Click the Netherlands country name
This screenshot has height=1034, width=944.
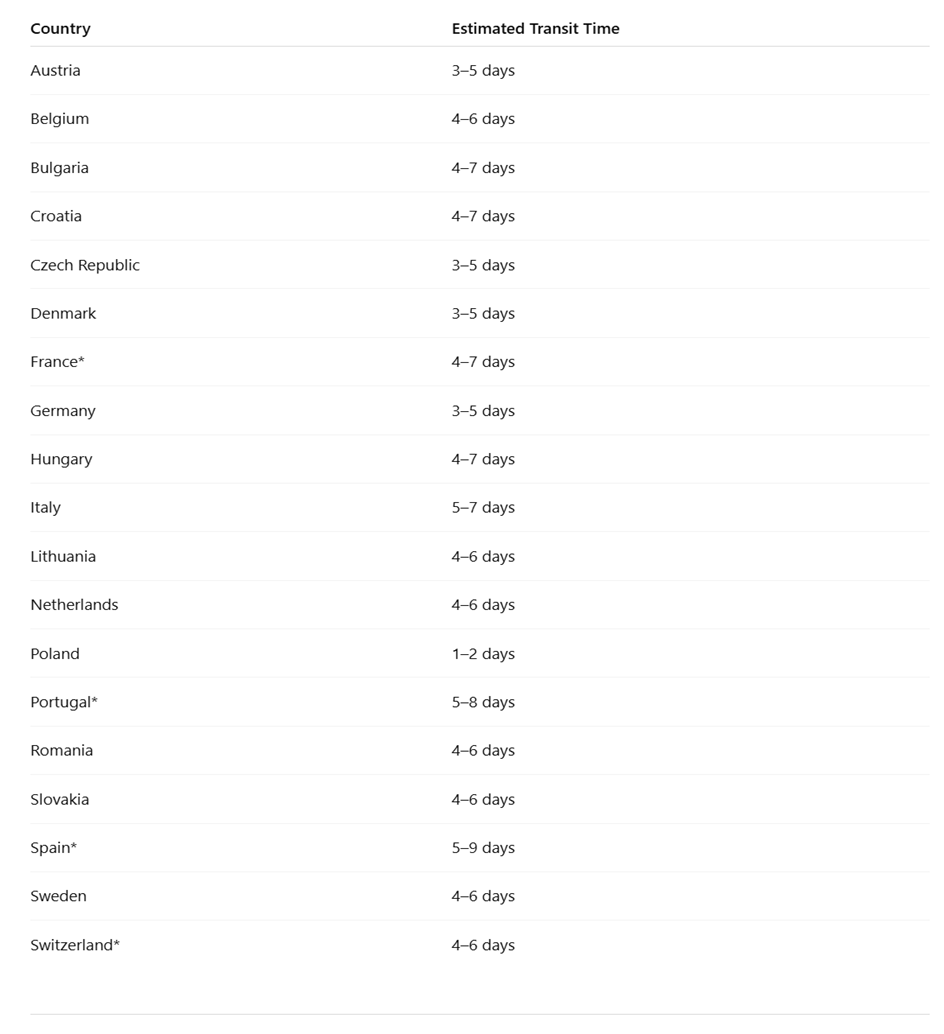74,605
